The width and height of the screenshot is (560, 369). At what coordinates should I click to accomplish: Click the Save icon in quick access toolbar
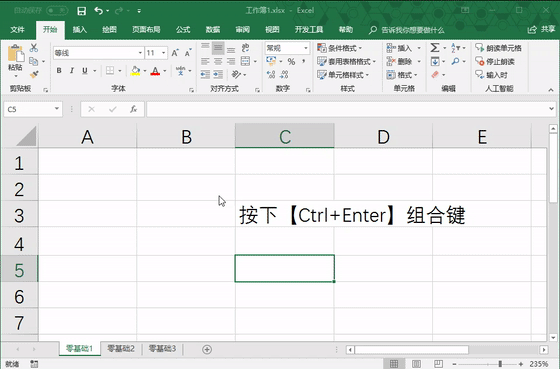[x=81, y=11]
